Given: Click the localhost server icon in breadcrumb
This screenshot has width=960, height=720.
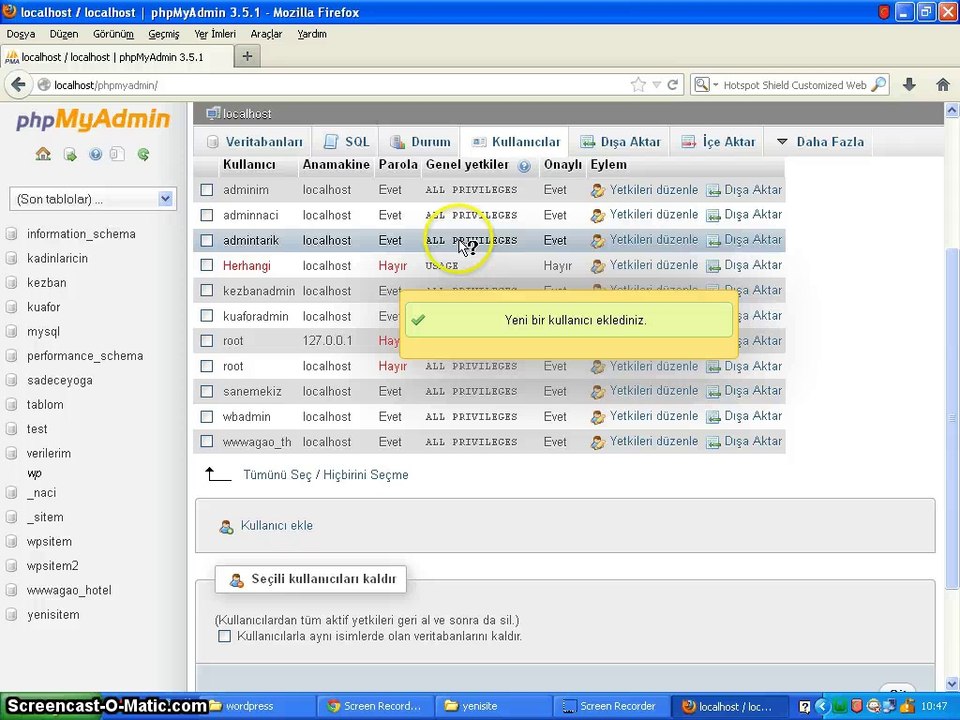Looking at the screenshot, I should click(x=213, y=113).
